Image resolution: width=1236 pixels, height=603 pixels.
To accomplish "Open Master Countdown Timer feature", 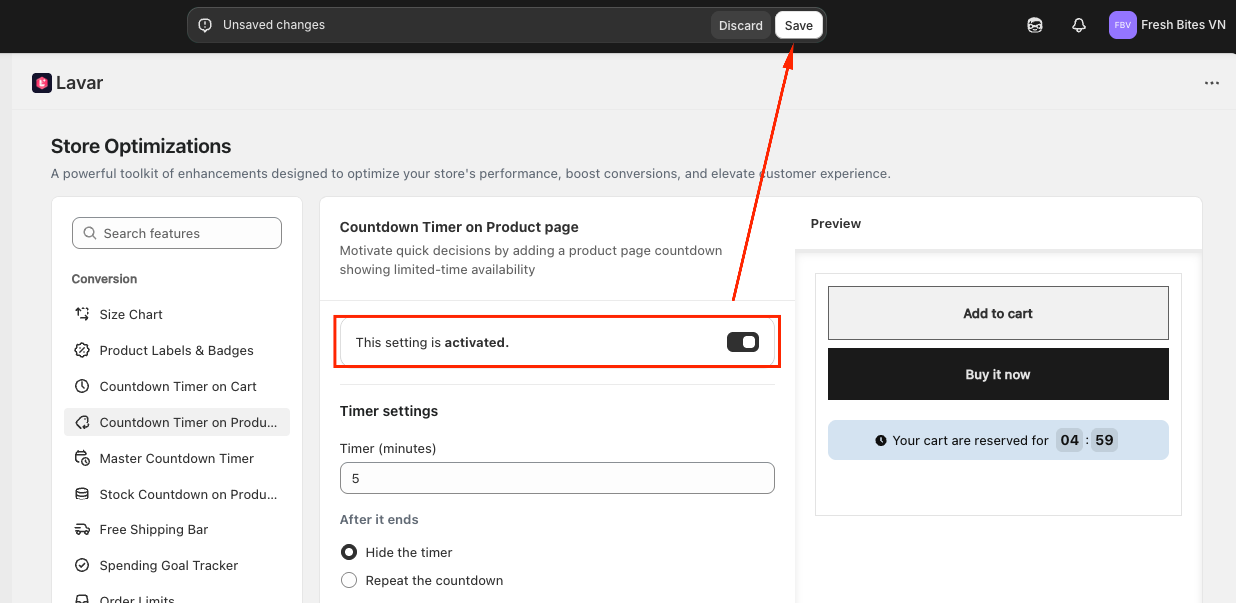I will point(177,458).
